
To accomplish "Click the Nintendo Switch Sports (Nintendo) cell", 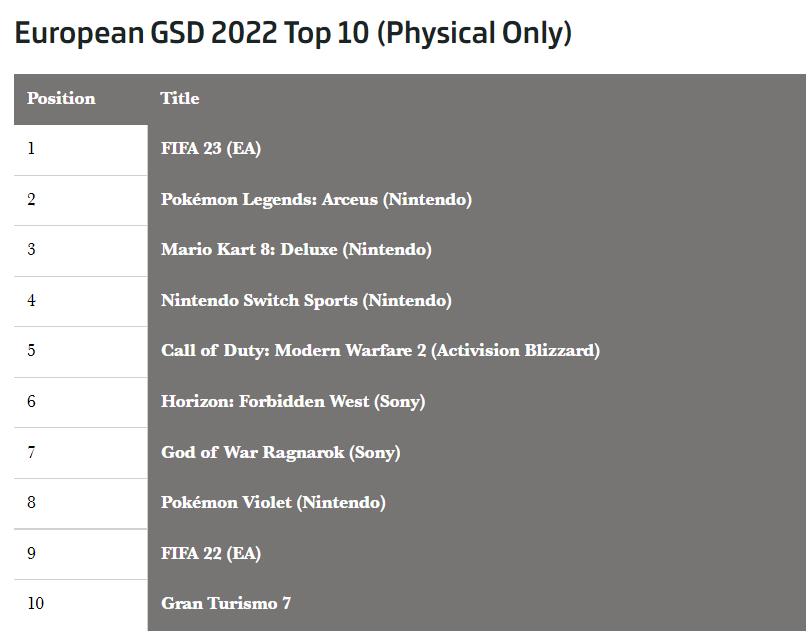I will [x=306, y=300].
